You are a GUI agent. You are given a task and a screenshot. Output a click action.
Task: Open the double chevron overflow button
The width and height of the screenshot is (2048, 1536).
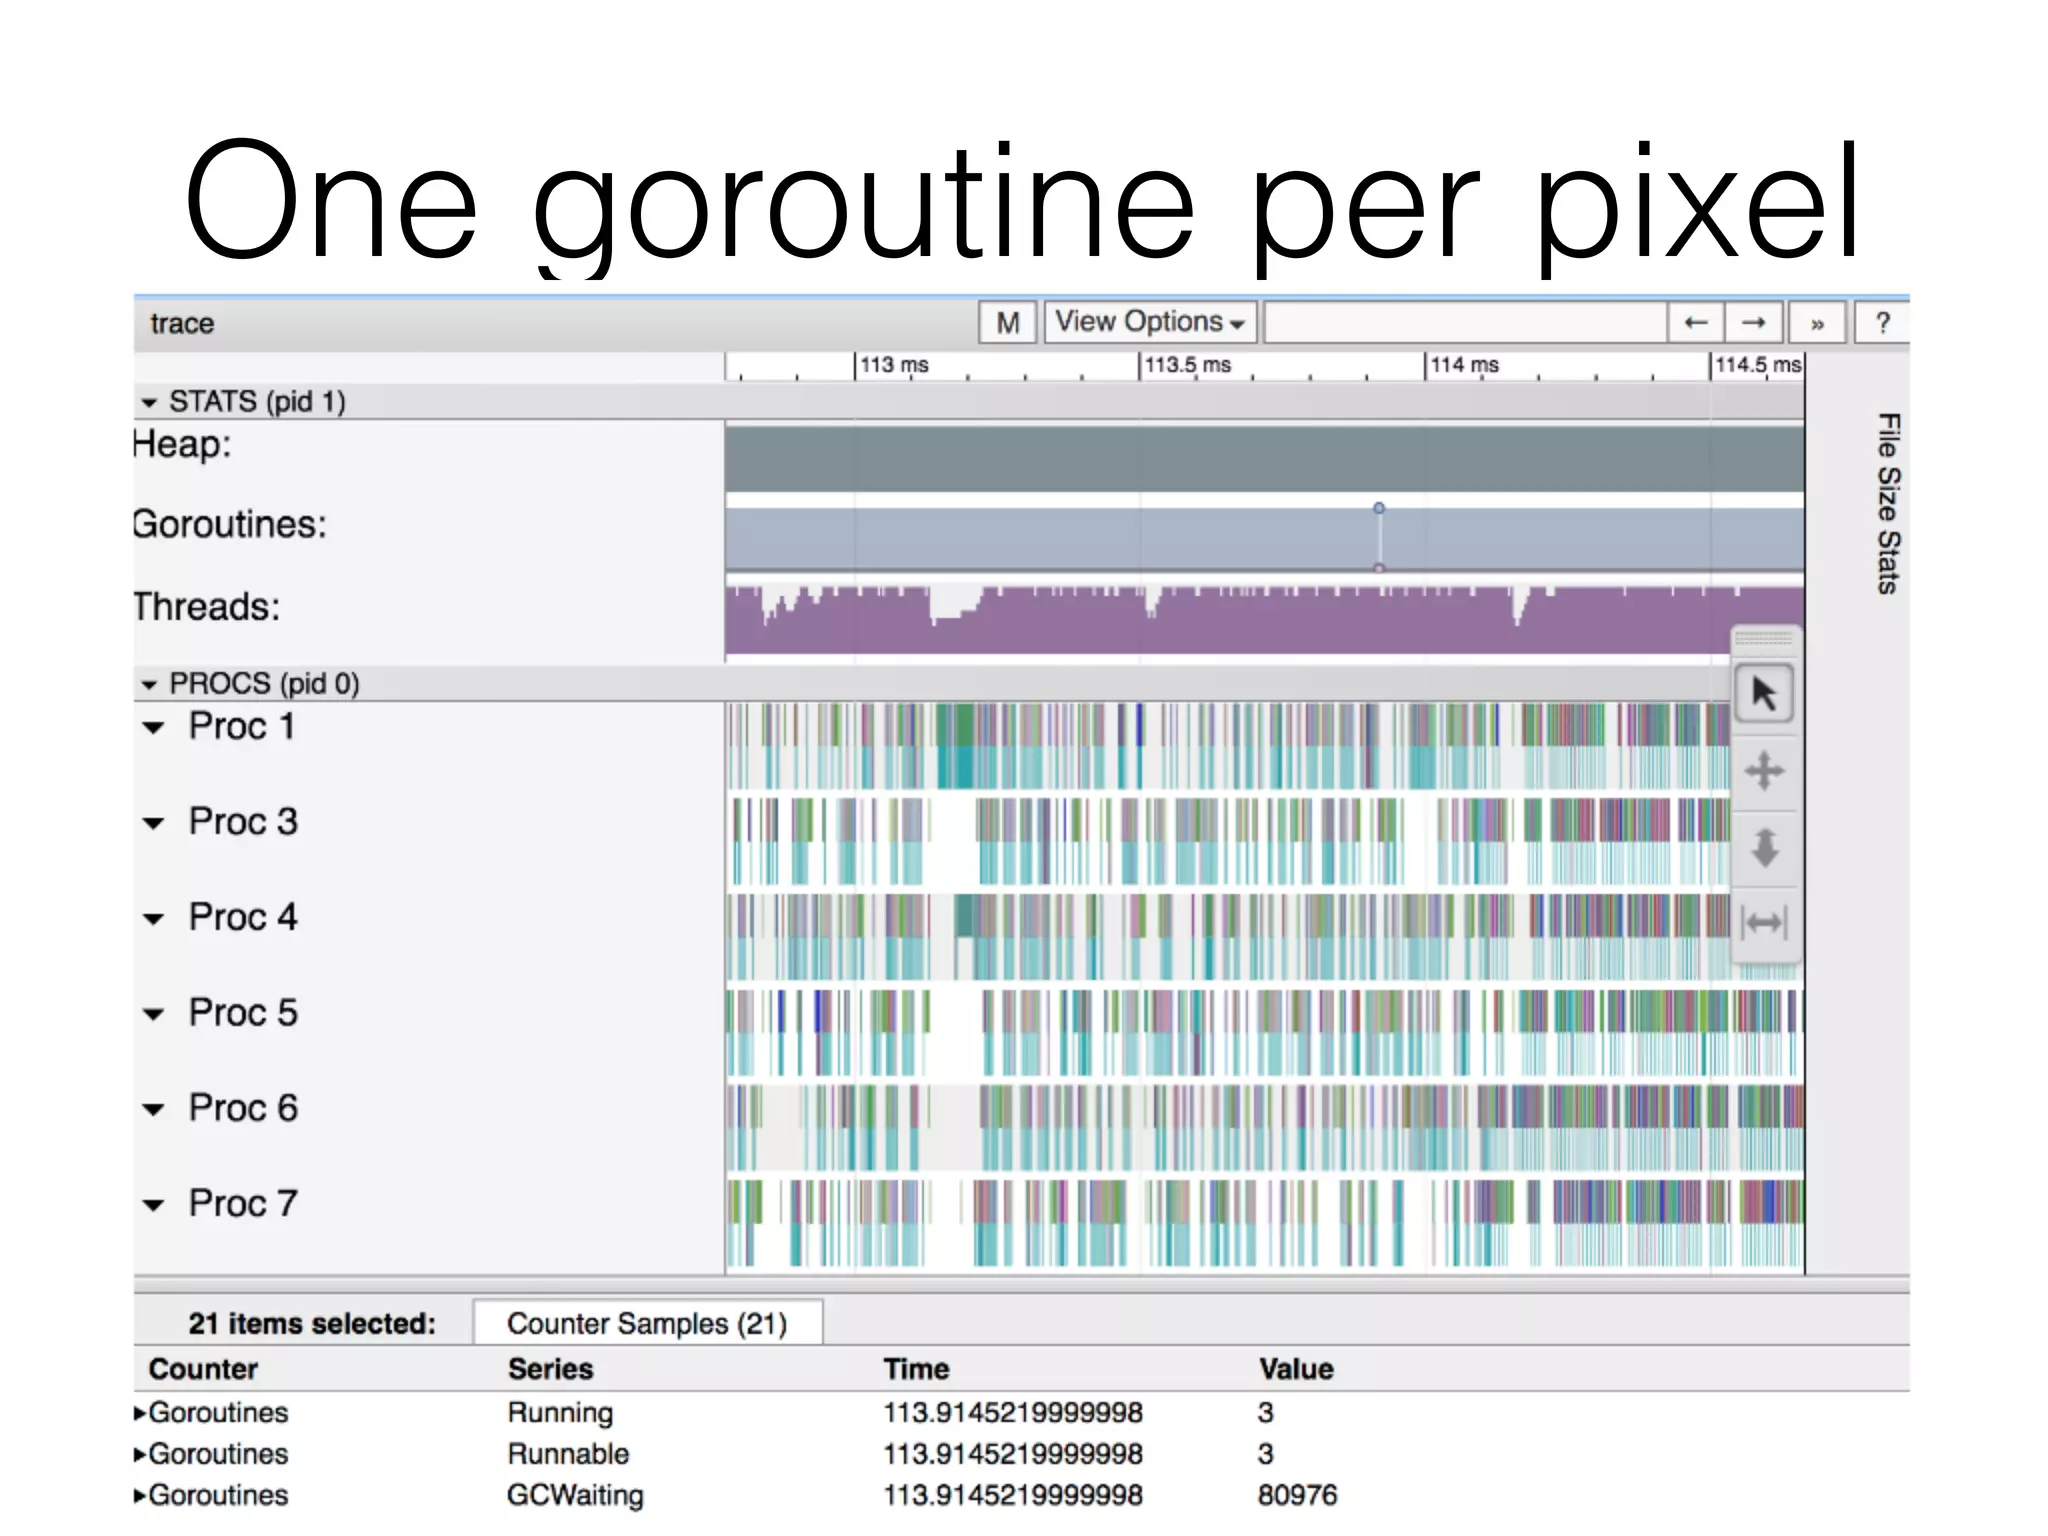tap(1817, 323)
